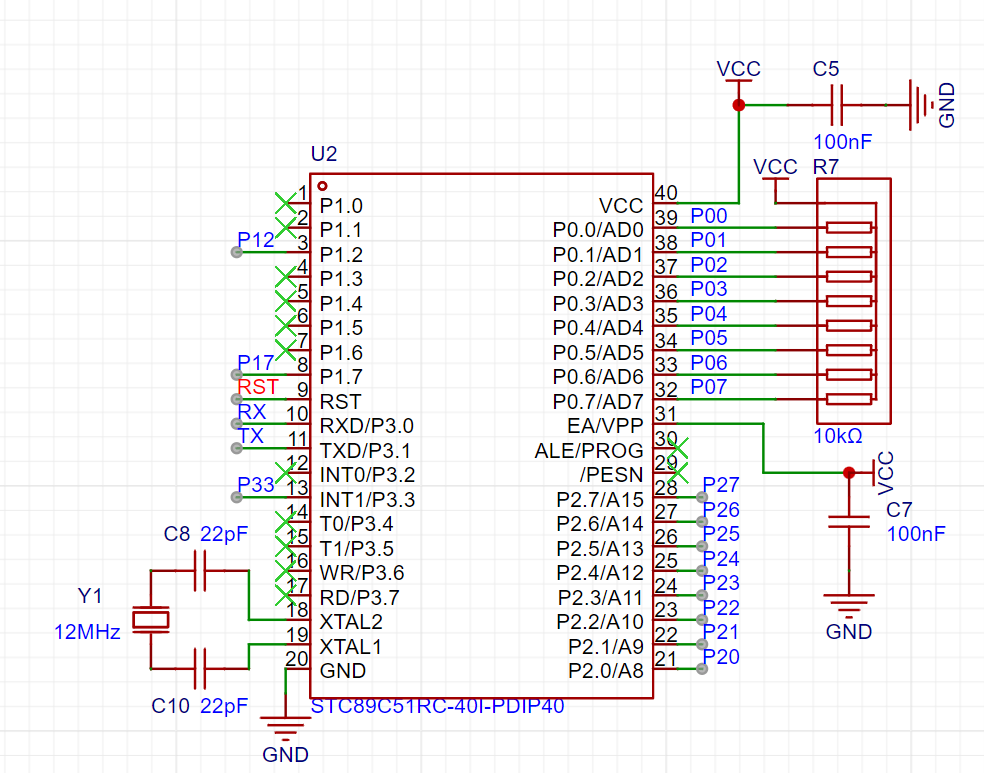The height and width of the screenshot is (773, 984).
Task: Click the TX net label
Action: (251, 436)
